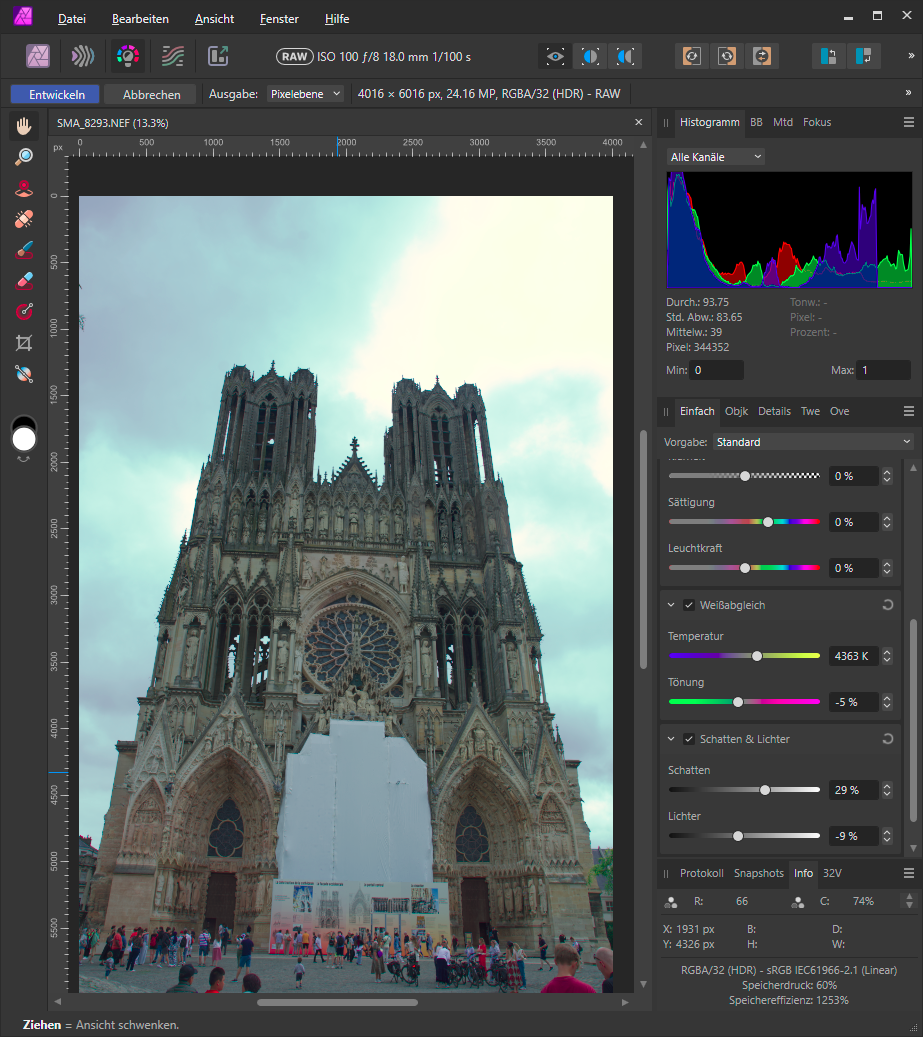Enable mirrored split view mode
The image size is (923, 1037).
click(625, 56)
